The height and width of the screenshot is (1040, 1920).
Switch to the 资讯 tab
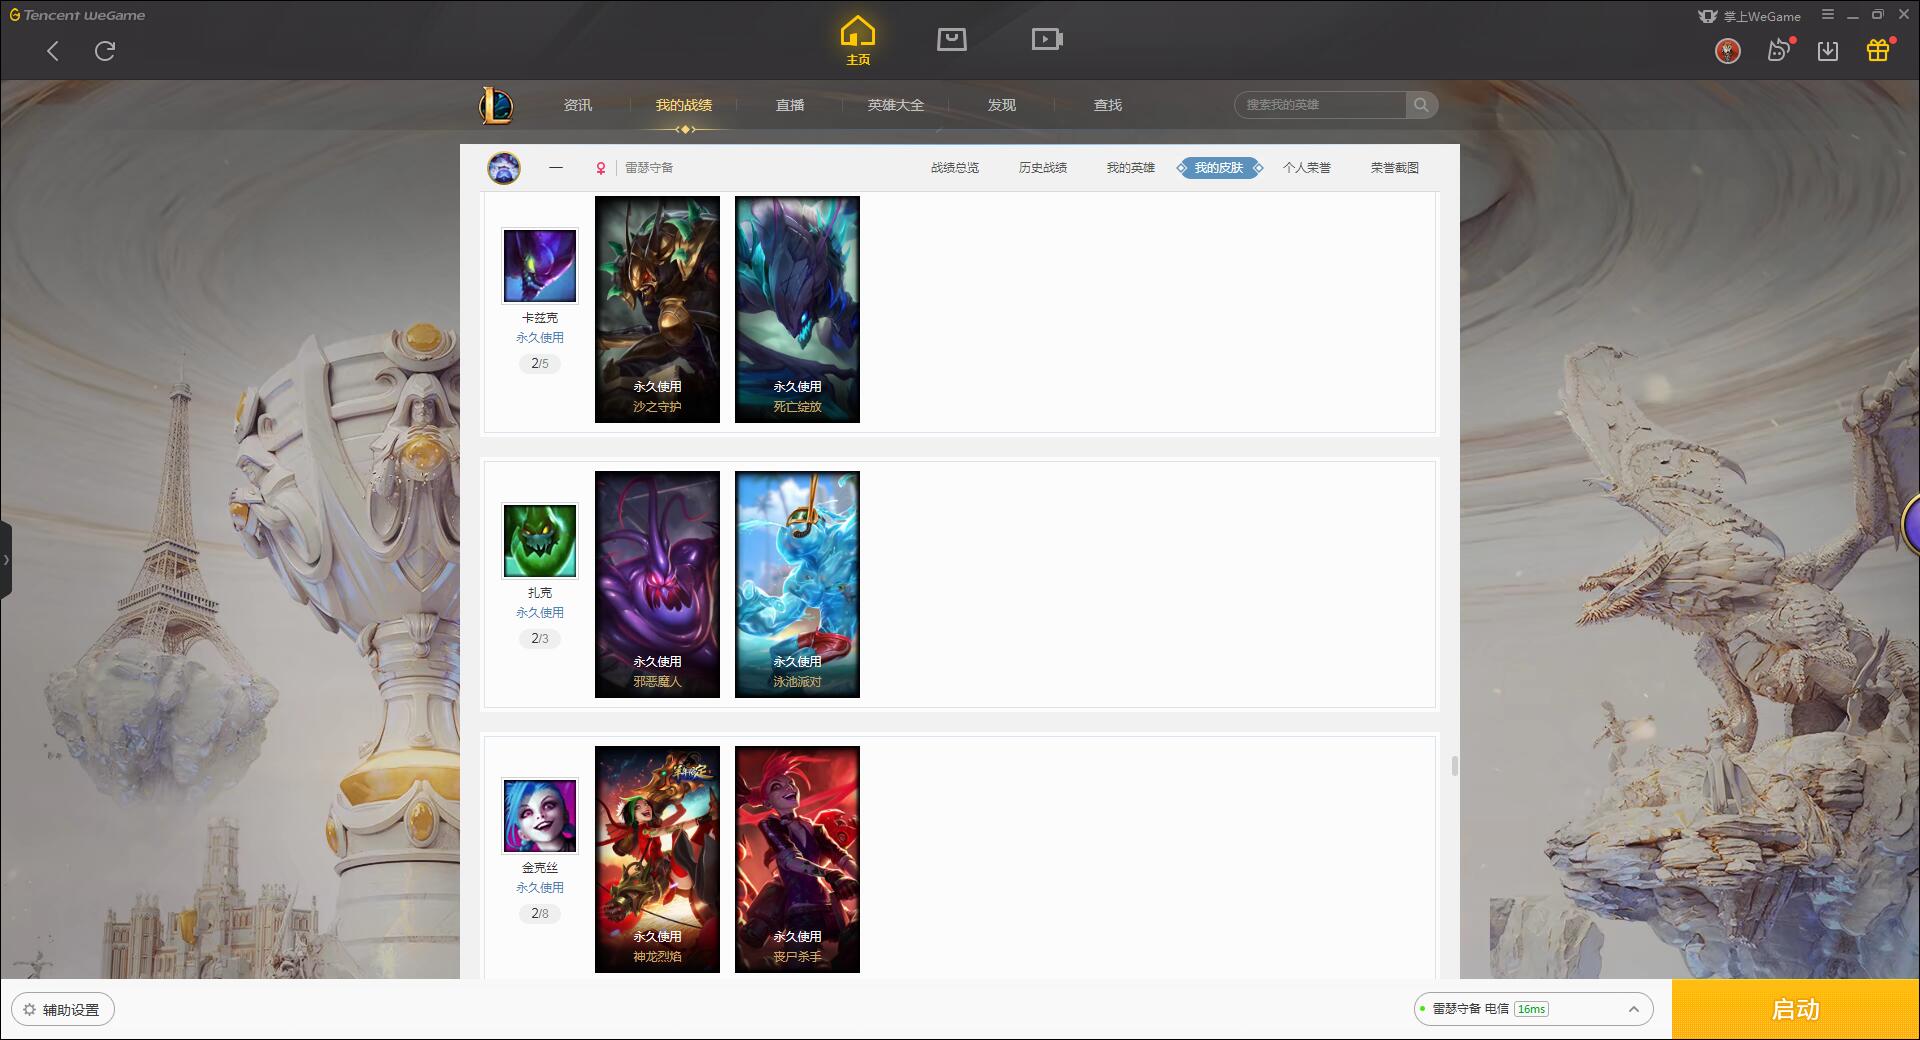578,105
